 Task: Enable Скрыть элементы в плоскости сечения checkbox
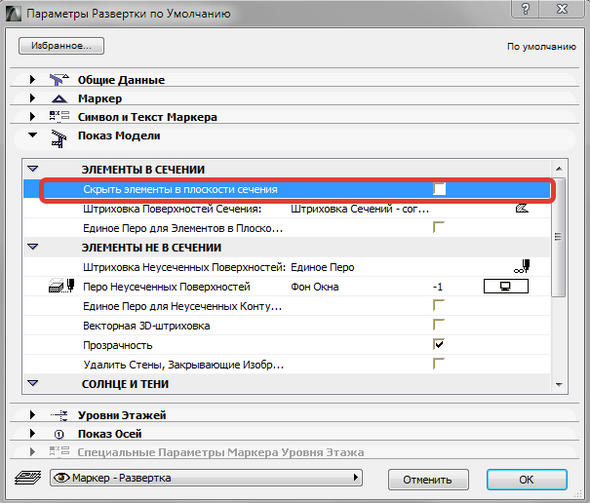tap(439, 189)
